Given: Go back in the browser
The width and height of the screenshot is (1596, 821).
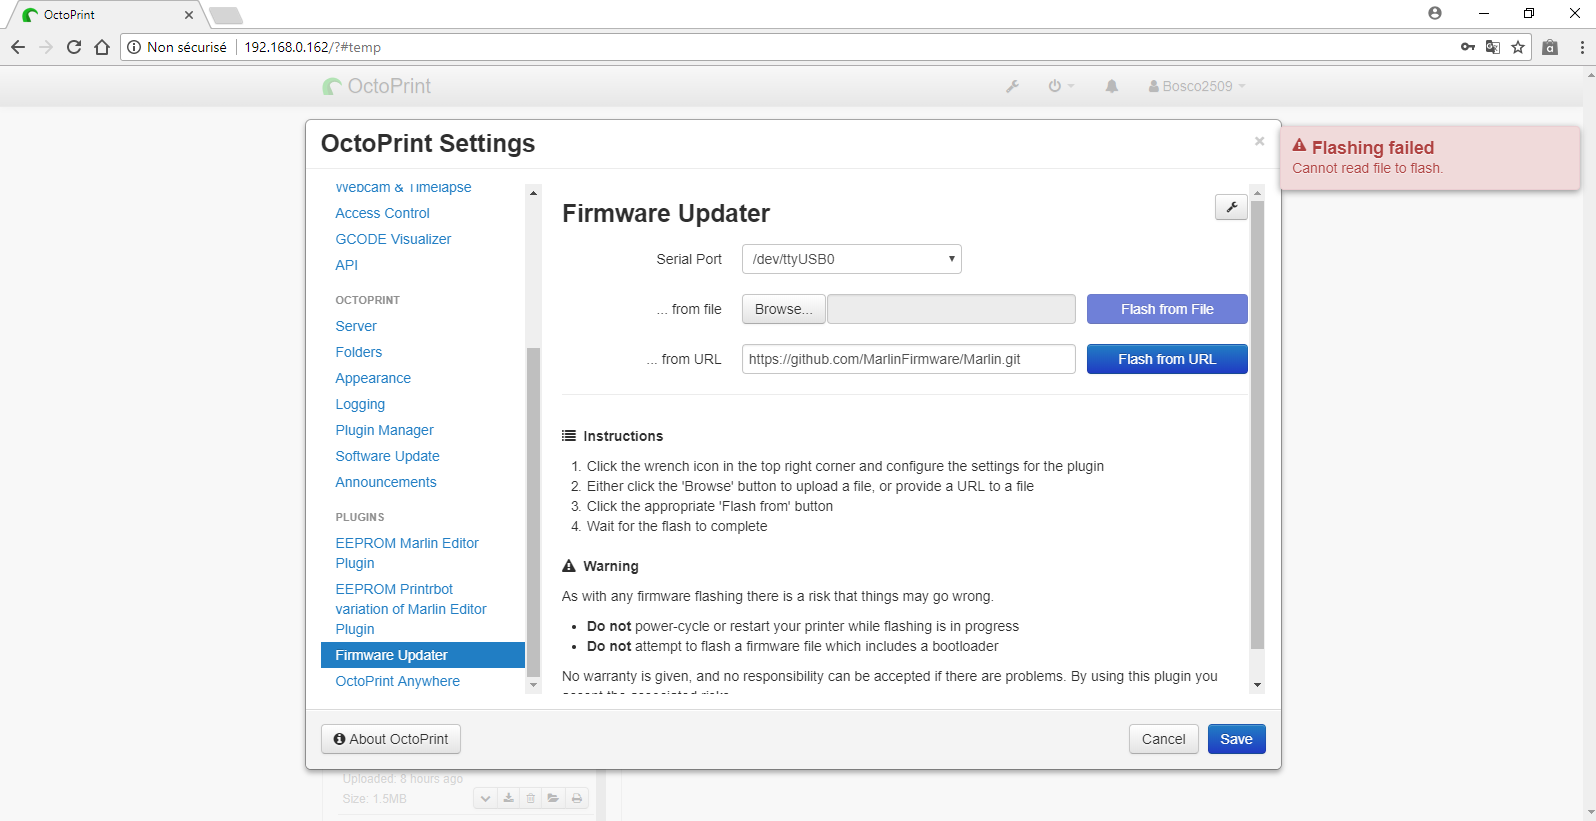Looking at the screenshot, I should 18,47.
